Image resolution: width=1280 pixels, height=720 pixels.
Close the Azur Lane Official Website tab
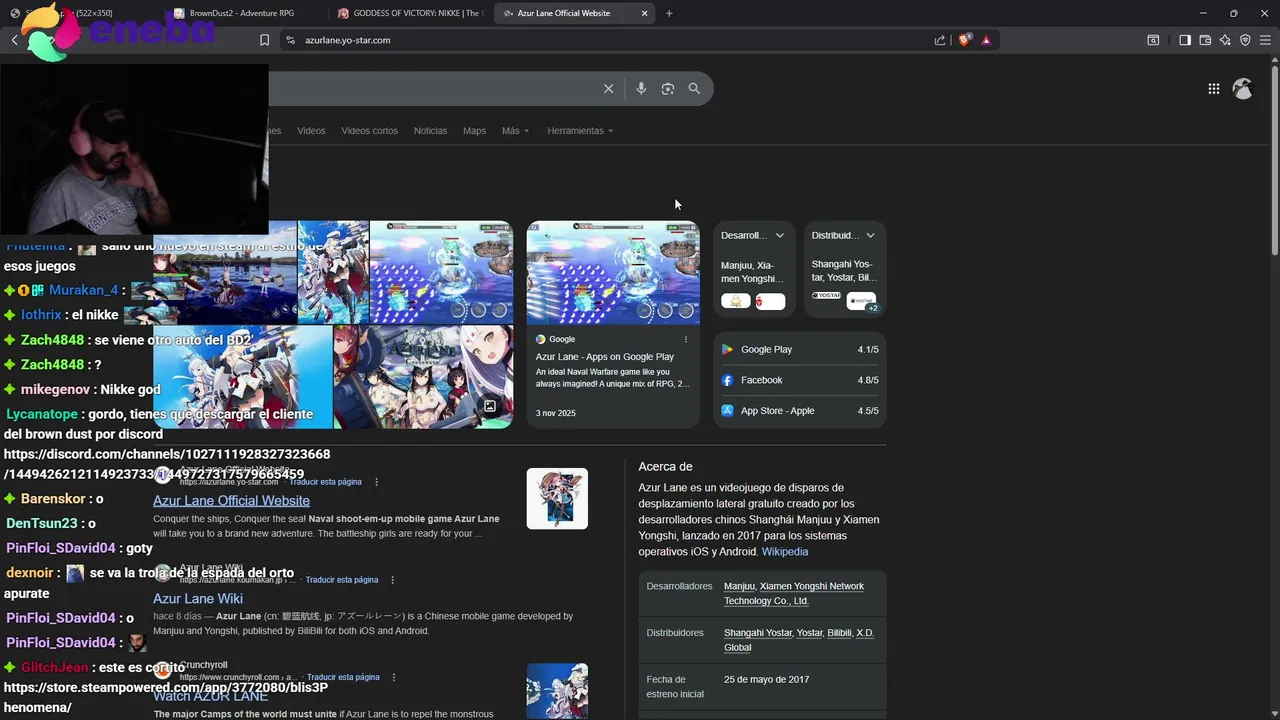644,13
